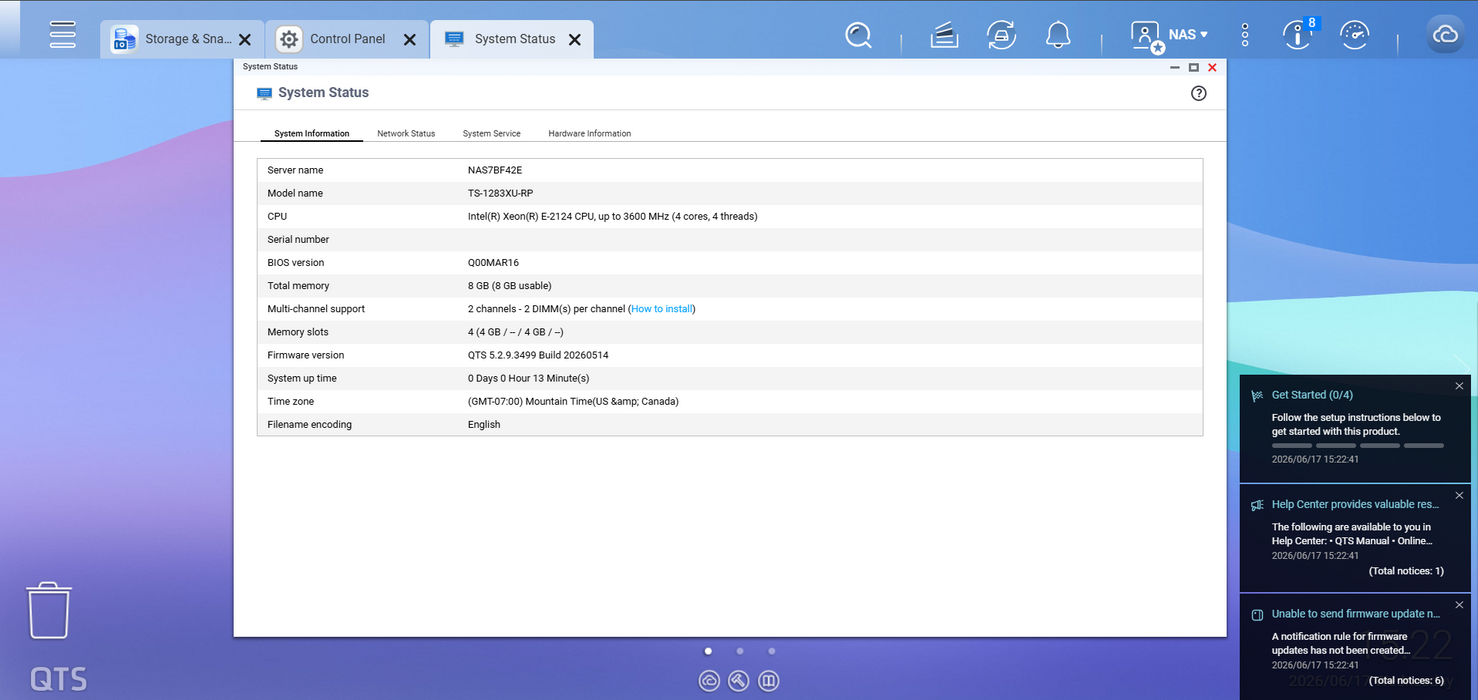Open the myQNAPcloud icon in top bar
The height and width of the screenshot is (700, 1478).
click(x=1445, y=34)
